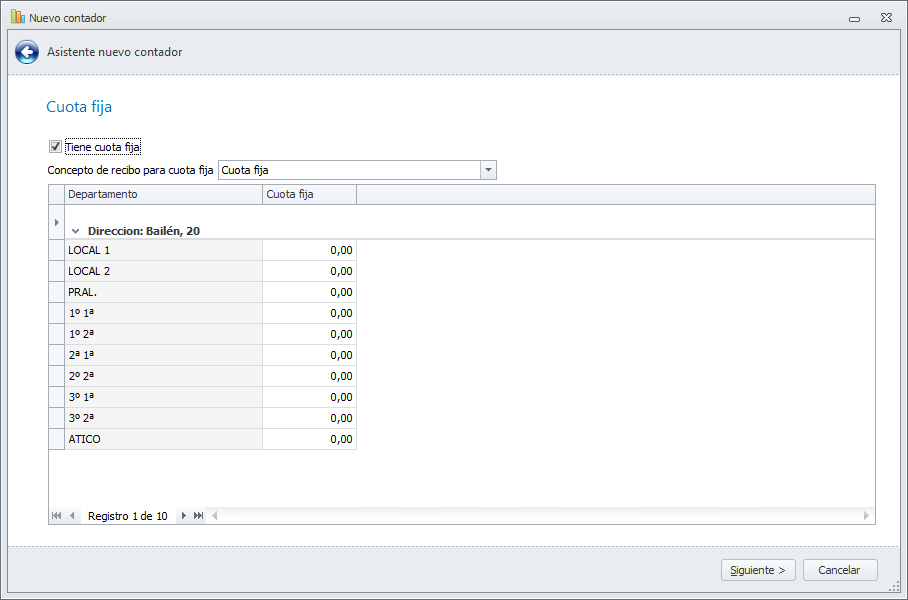
Task: Open the Concepto de recibo dropdown
Action: tap(488, 170)
